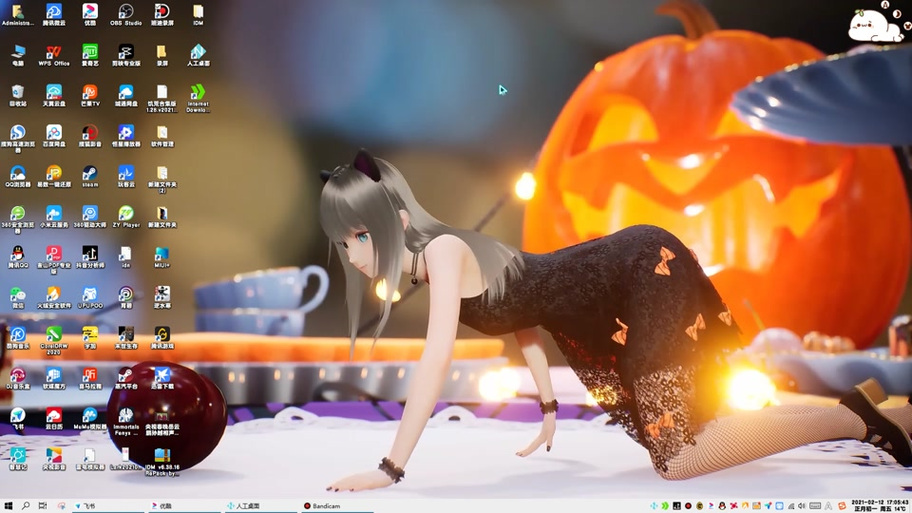Open 小米云服务 blue cloud icon

(54, 216)
